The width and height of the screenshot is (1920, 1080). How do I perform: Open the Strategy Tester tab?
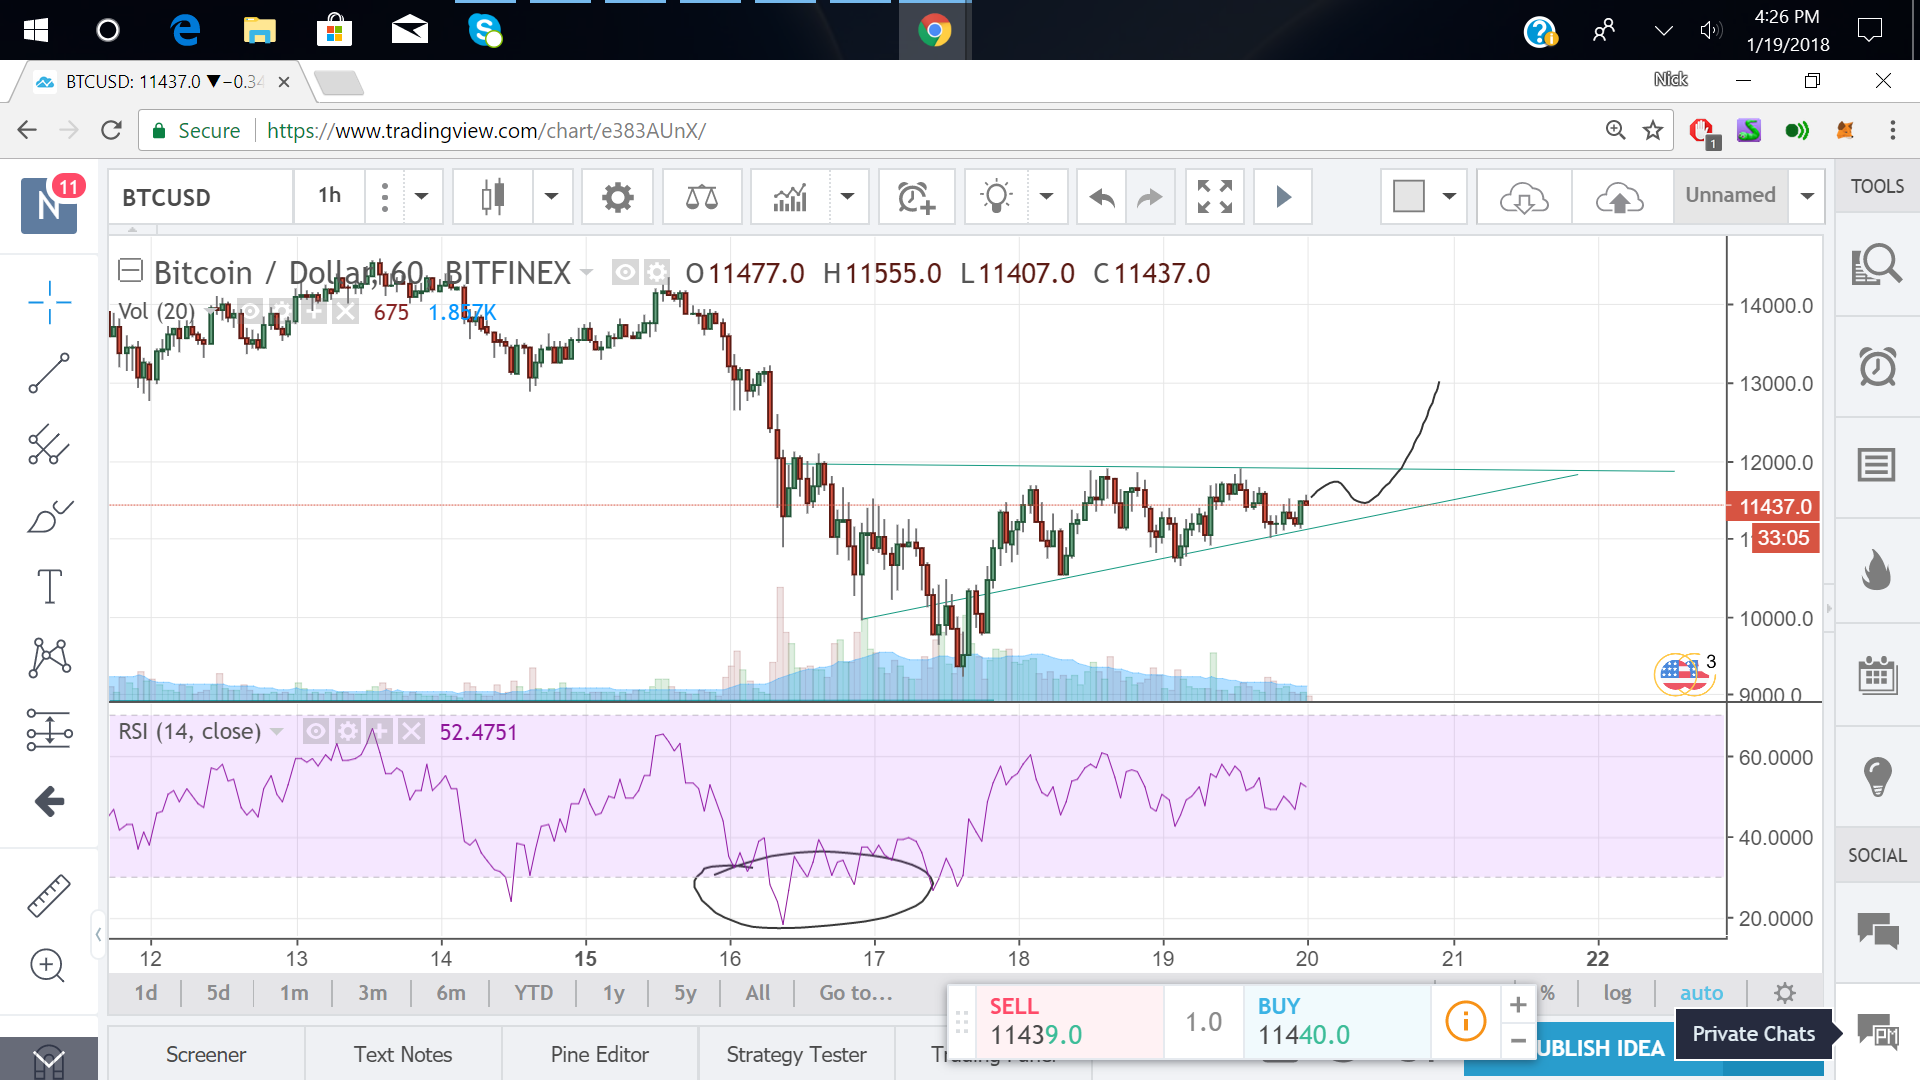click(x=796, y=1054)
